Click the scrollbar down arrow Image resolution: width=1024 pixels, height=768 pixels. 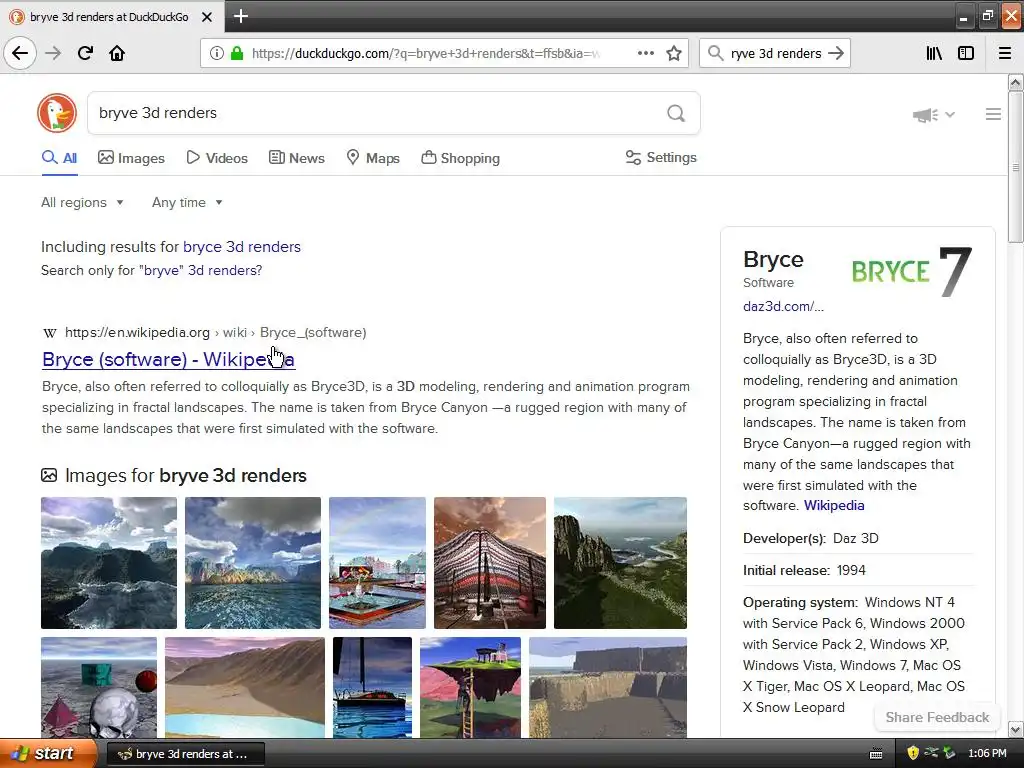[x=1015, y=729]
